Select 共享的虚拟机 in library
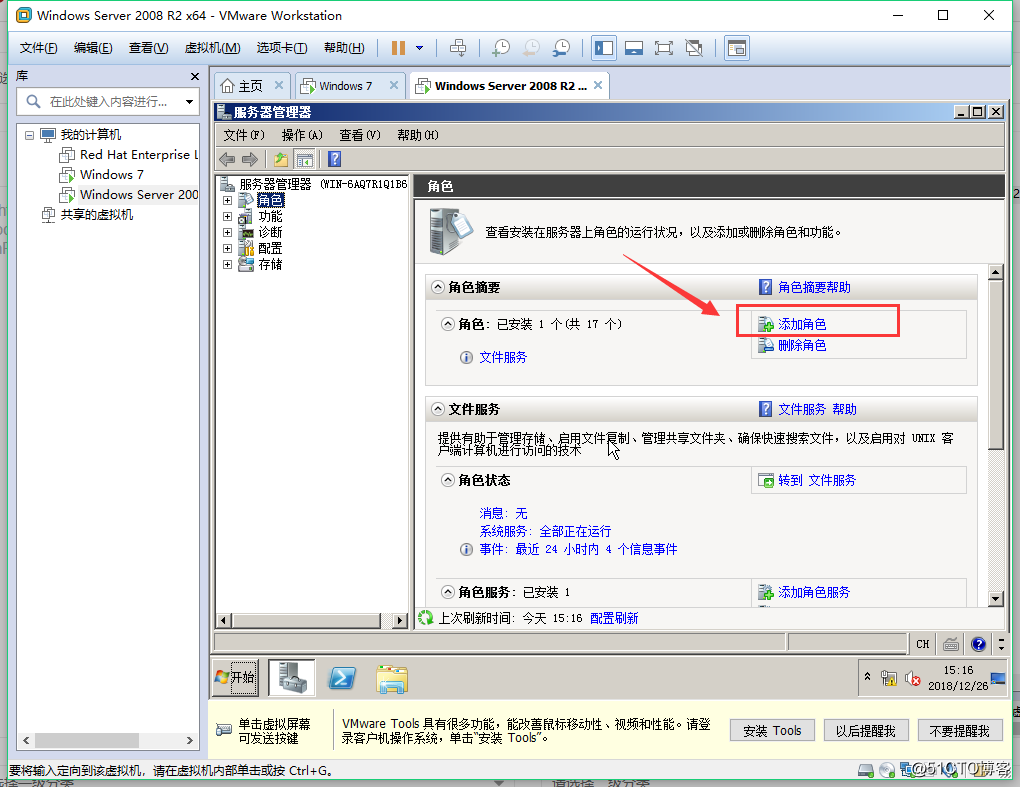 pos(96,215)
